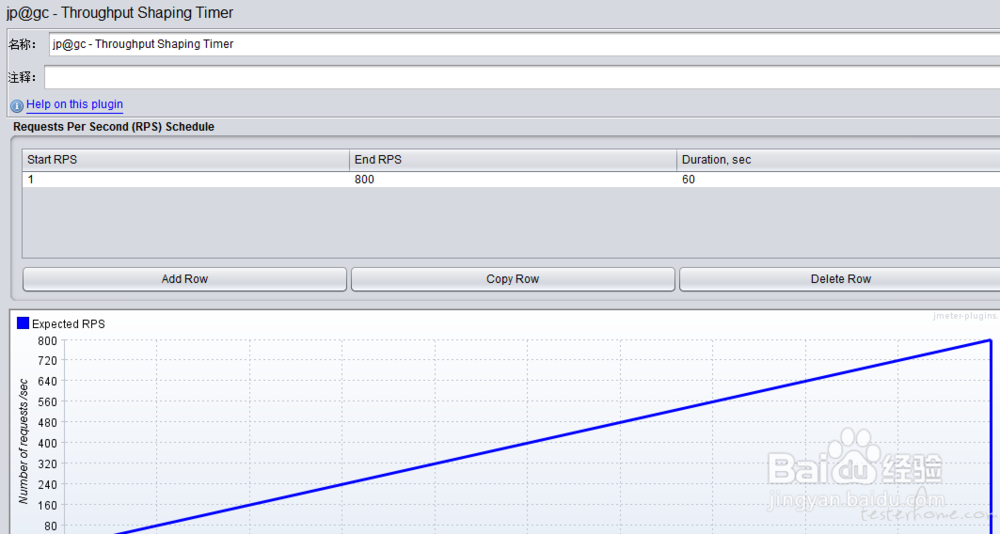Click the Requests Per Second (RPS) Schedule heading
Viewport: 1000px width, 534px height.
(114, 127)
